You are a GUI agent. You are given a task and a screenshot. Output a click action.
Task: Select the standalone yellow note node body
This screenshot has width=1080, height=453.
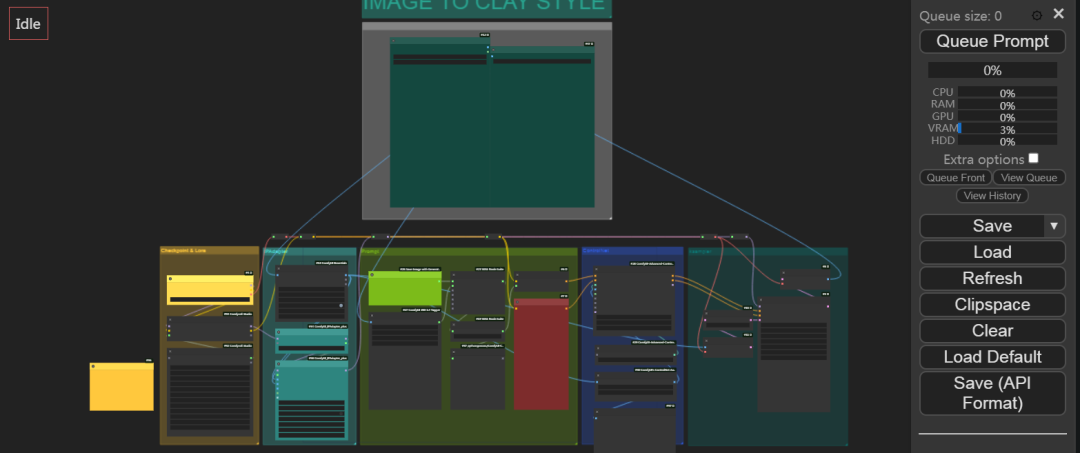[x=121, y=390]
